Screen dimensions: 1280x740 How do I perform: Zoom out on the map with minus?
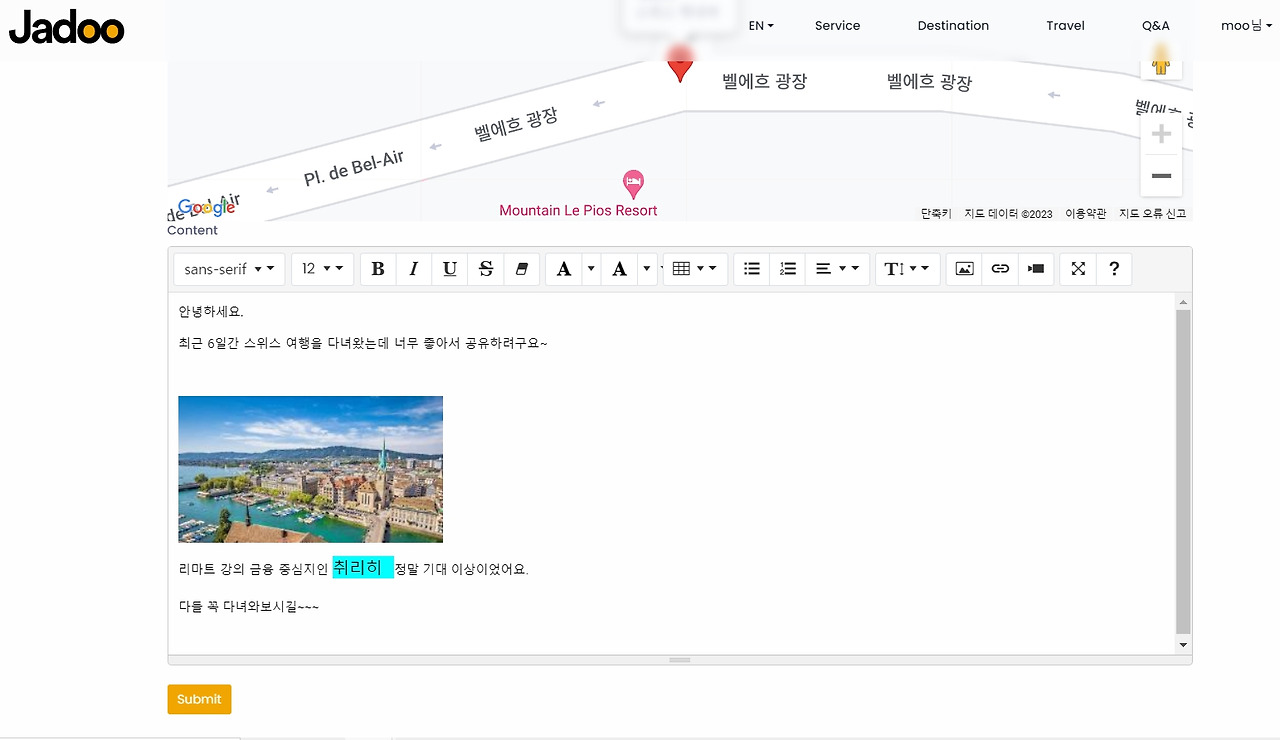point(1161,176)
